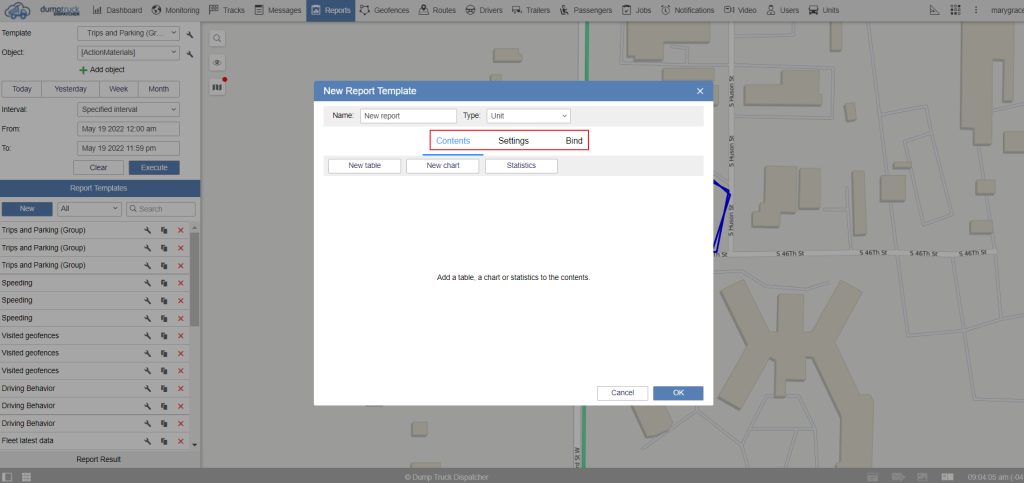Expand the Type dropdown showing Unit
1024x483 pixels.
tap(528, 116)
